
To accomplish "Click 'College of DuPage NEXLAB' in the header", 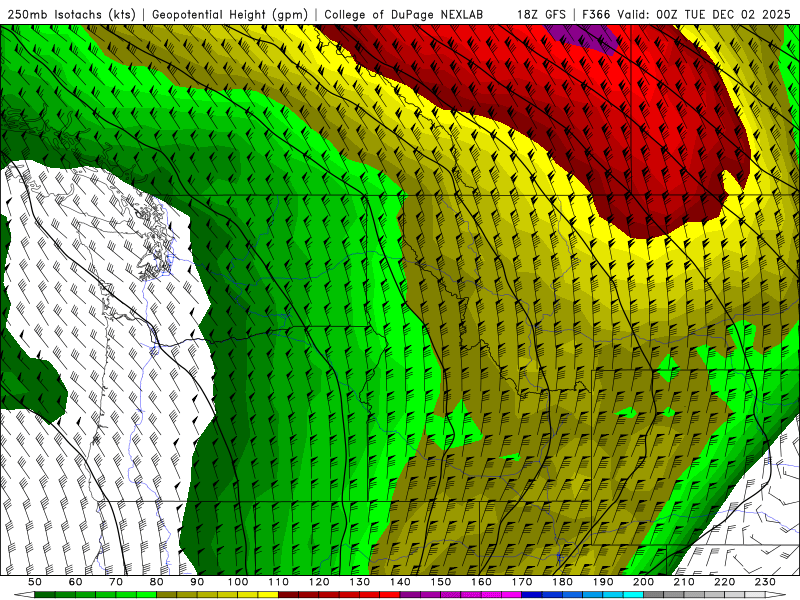I will tap(403, 14).
